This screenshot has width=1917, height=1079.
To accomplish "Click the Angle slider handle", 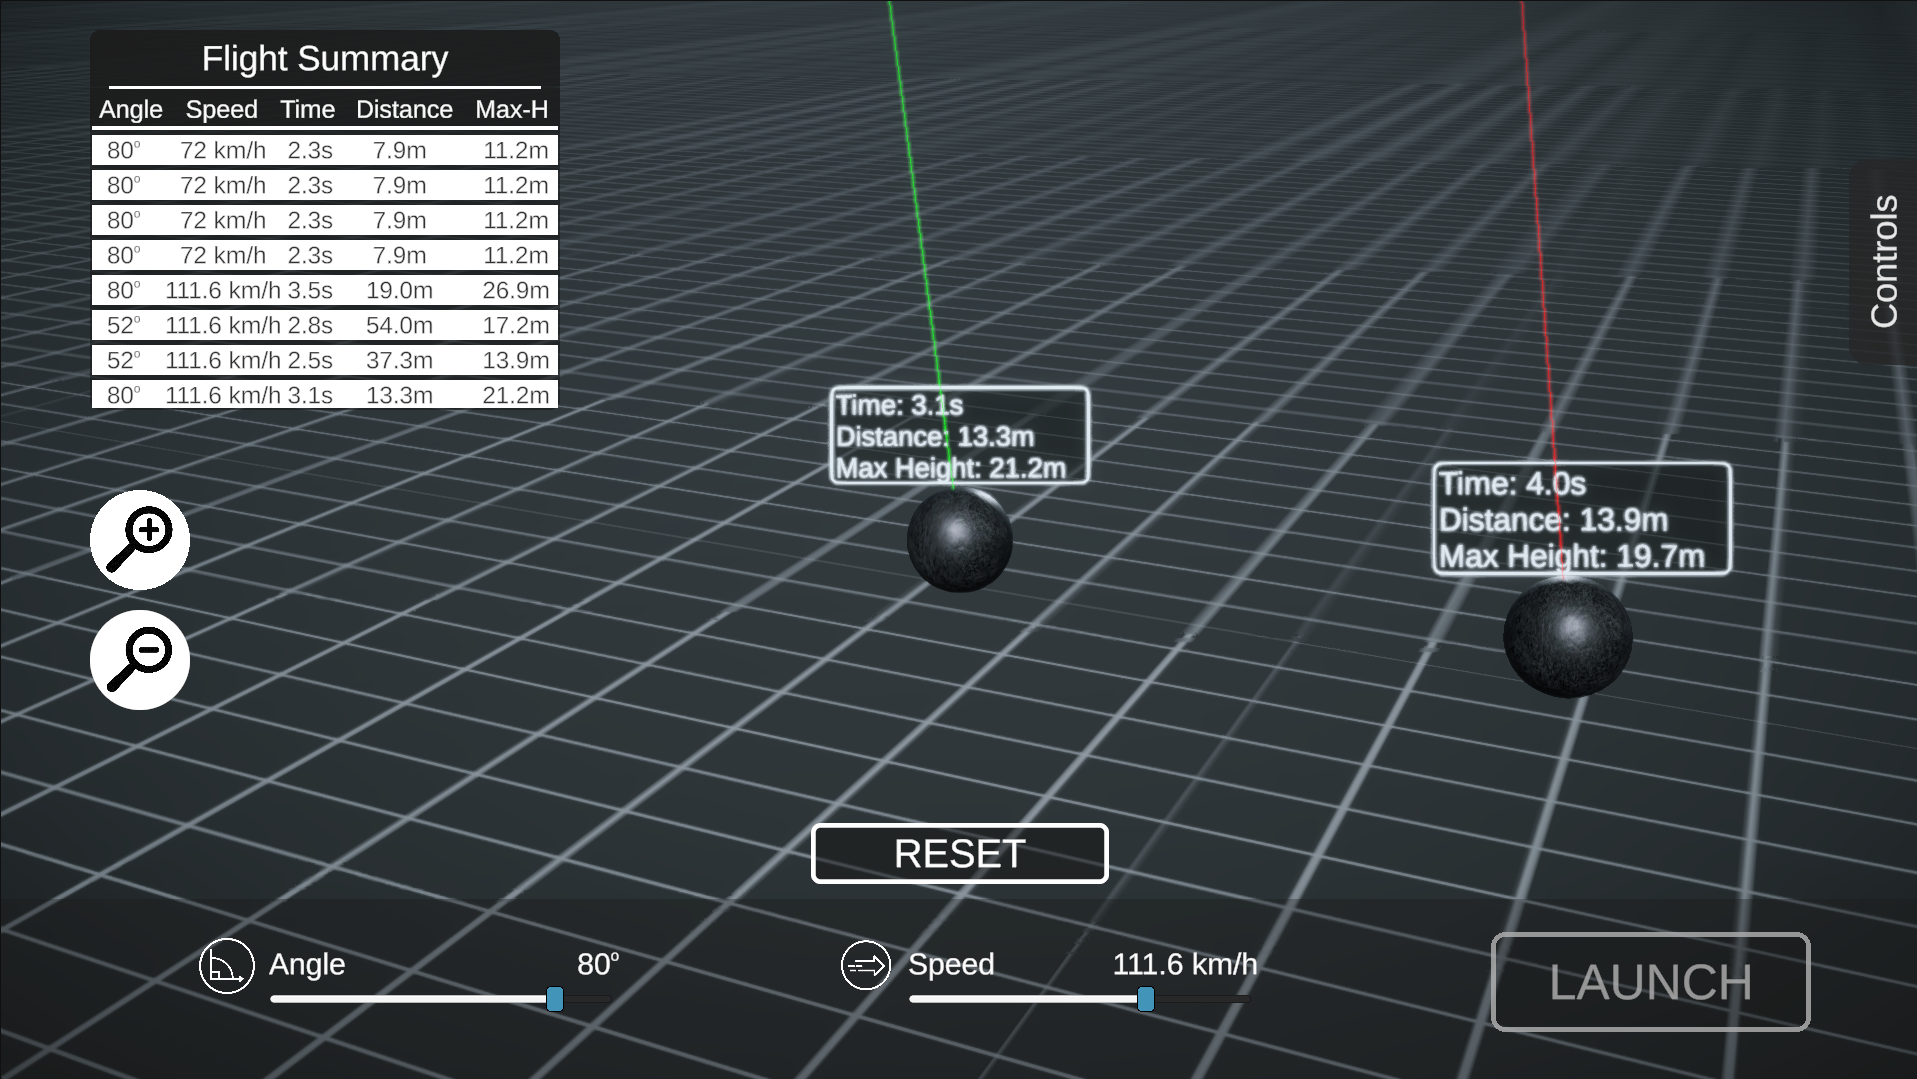I will (555, 999).
